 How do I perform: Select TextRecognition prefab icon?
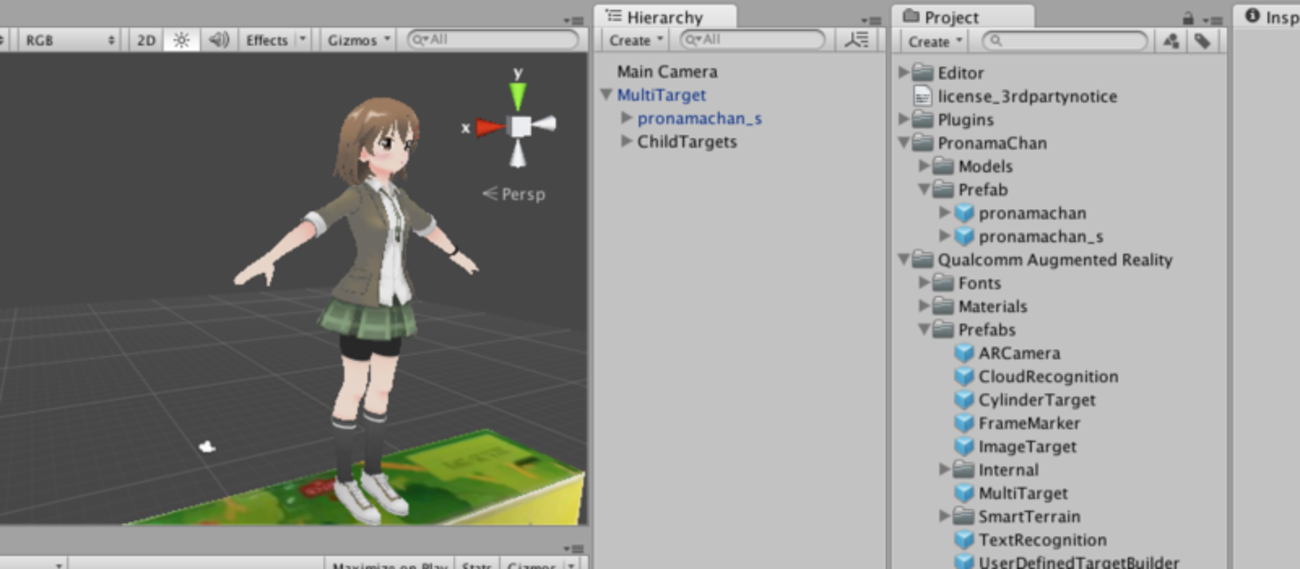pyautogui.click(x=964, y=540)
